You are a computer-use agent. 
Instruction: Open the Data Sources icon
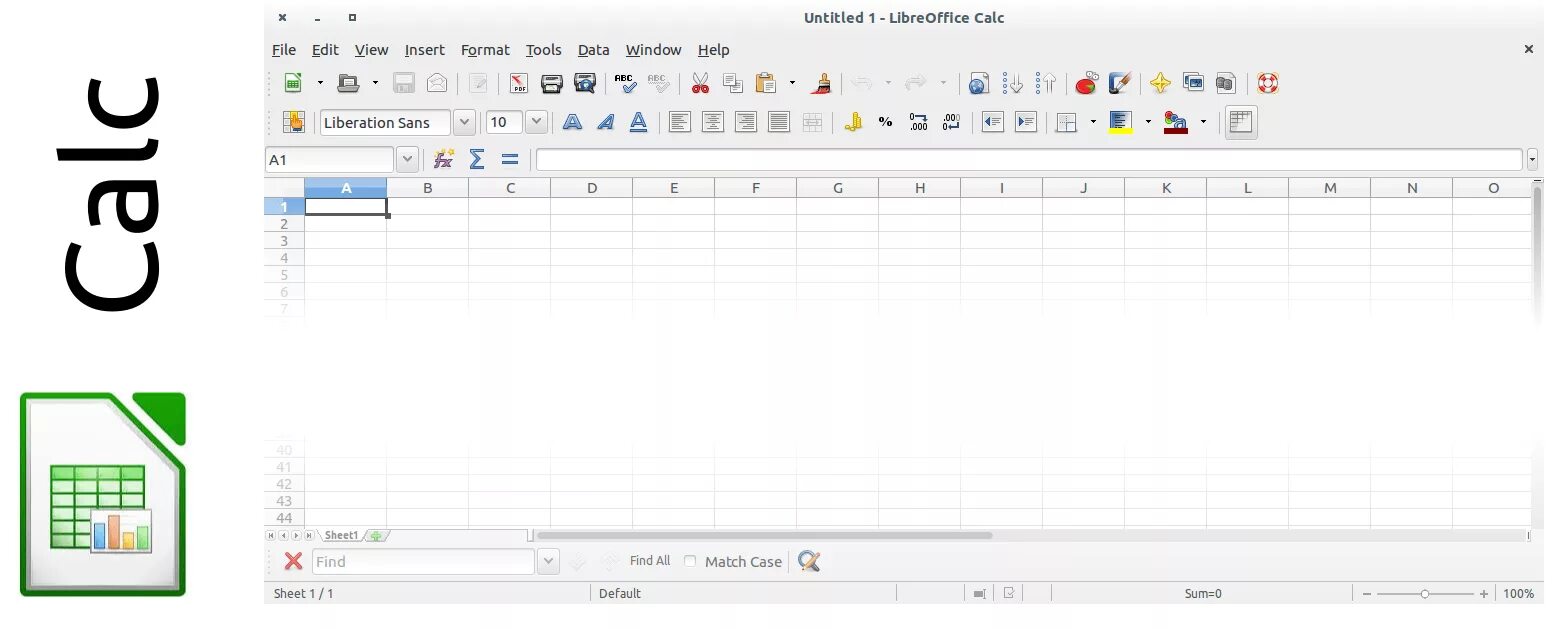click(x=1226, y=83)
